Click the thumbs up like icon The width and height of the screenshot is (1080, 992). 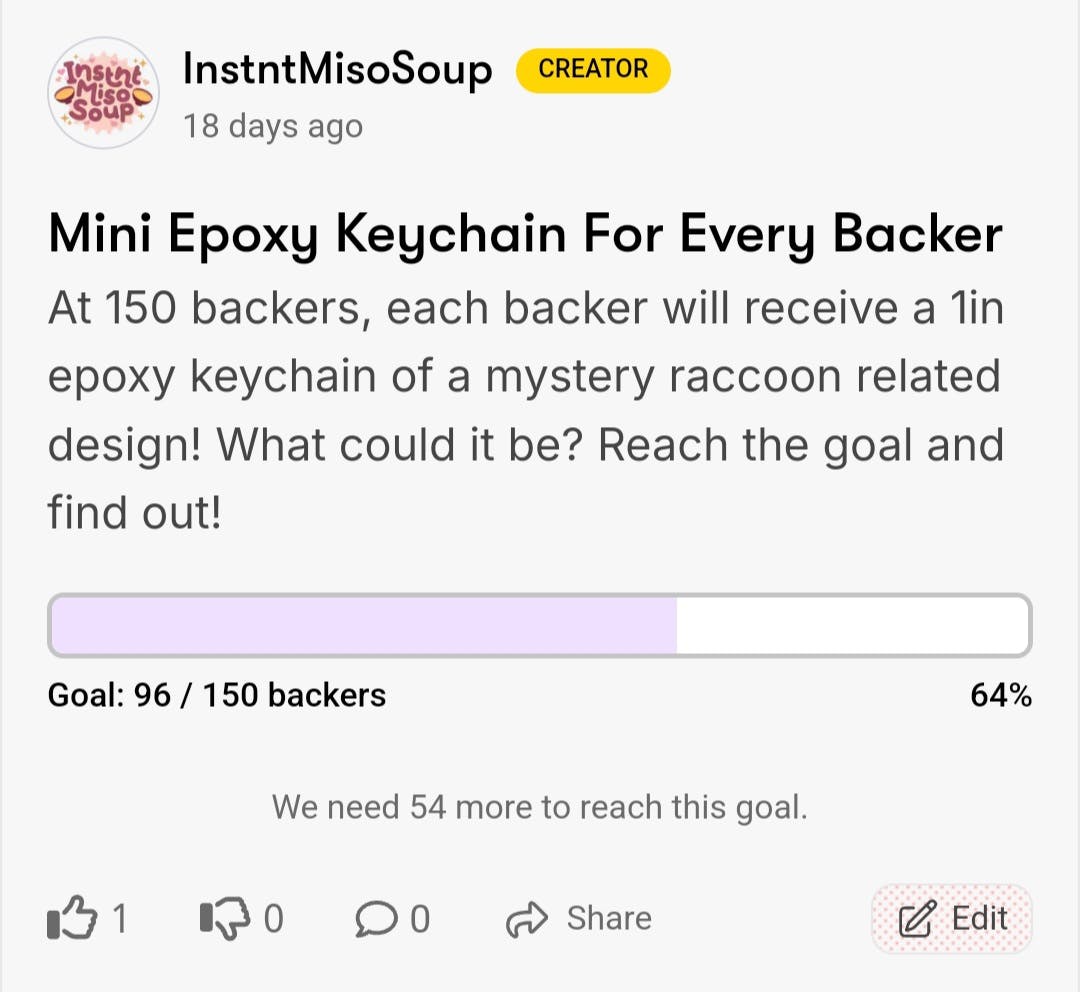coord(71,919)
